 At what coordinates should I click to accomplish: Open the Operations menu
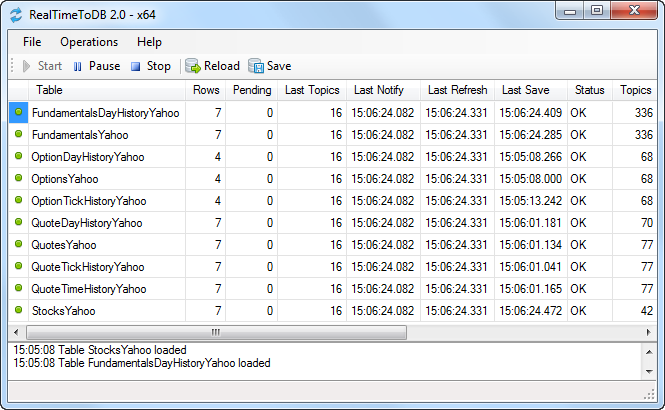[x=89, y=42]
